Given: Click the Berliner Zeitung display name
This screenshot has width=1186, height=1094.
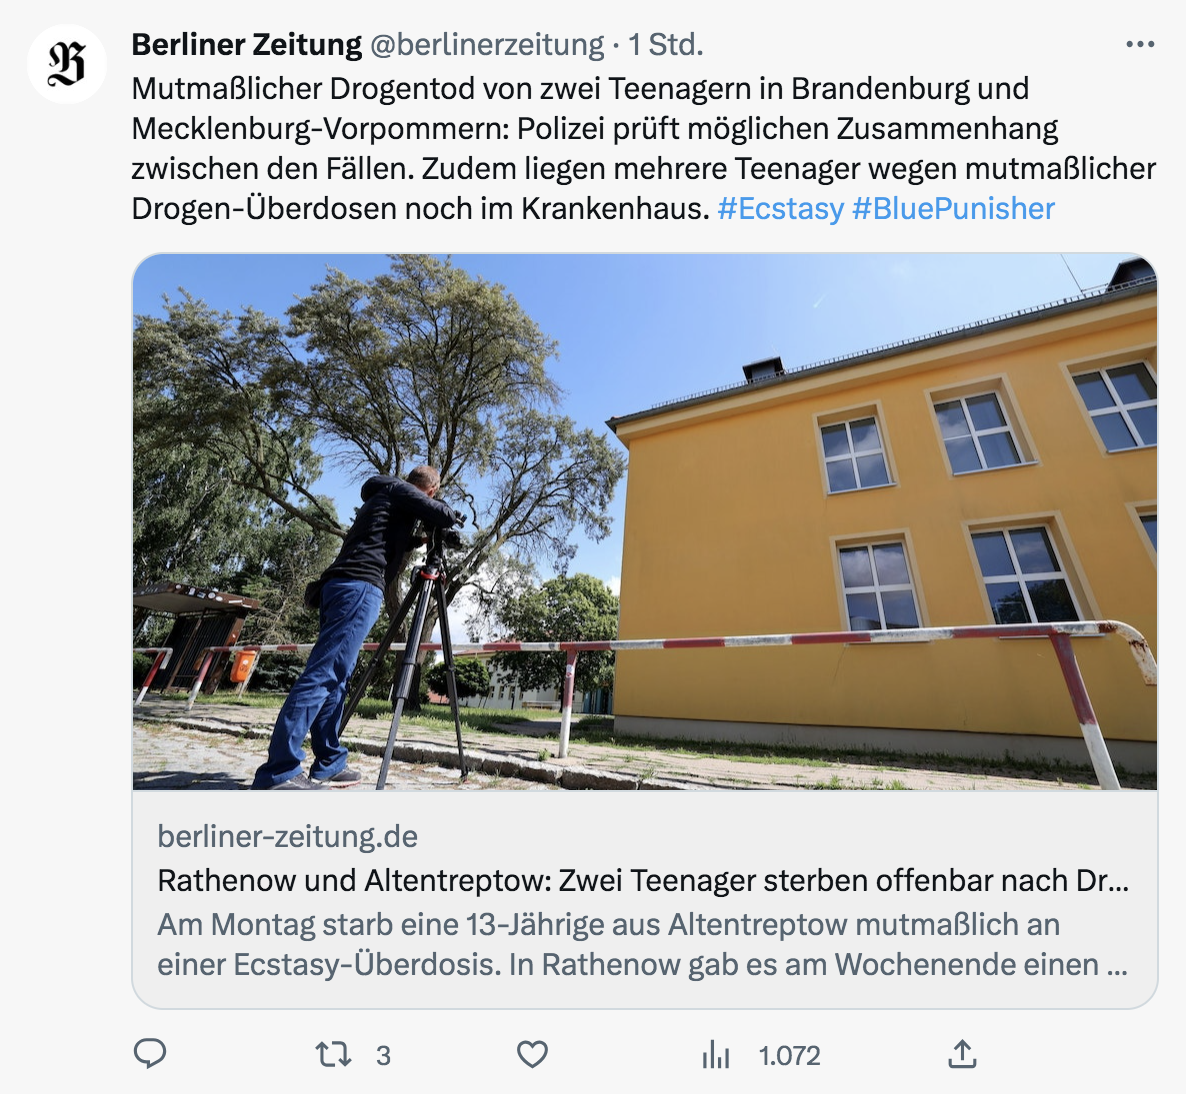Looking at the screenshot, I should pos(247,45).
